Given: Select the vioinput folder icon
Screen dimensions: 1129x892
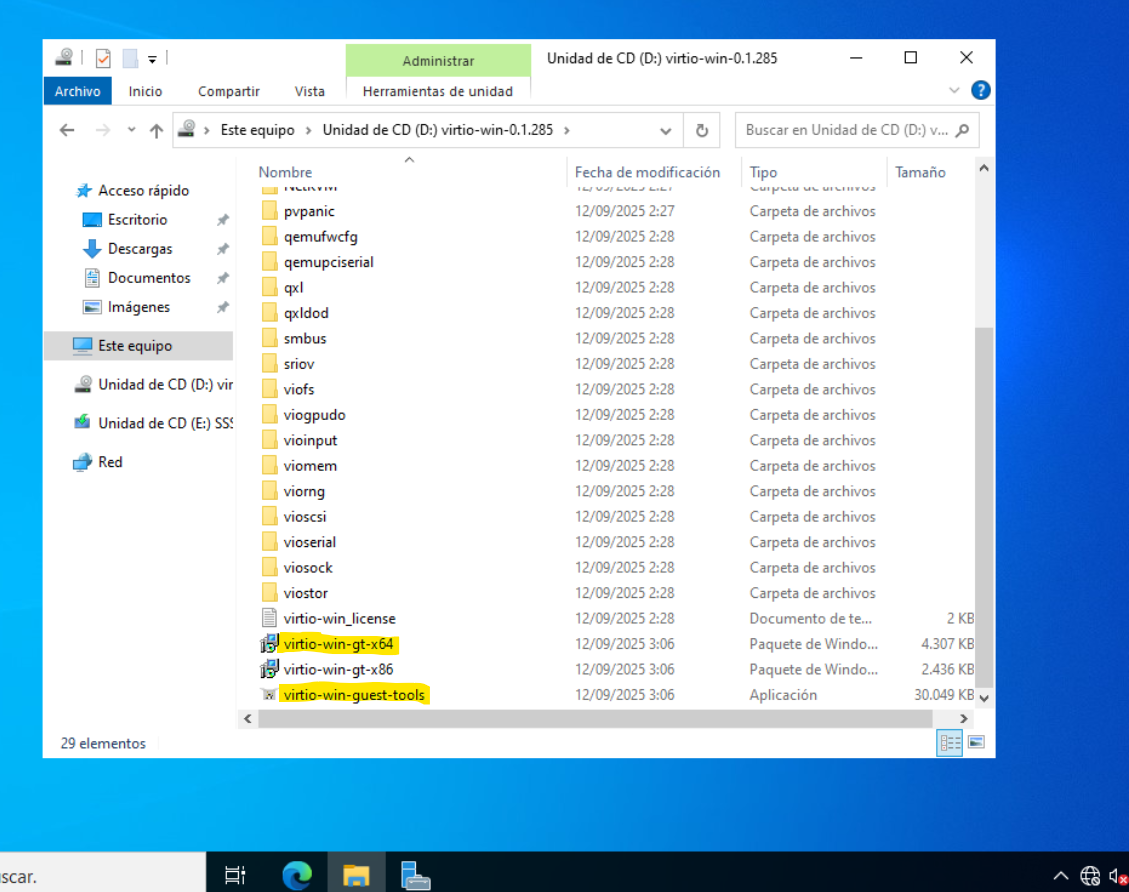Looking at the screenshot, I should (269, 441).
